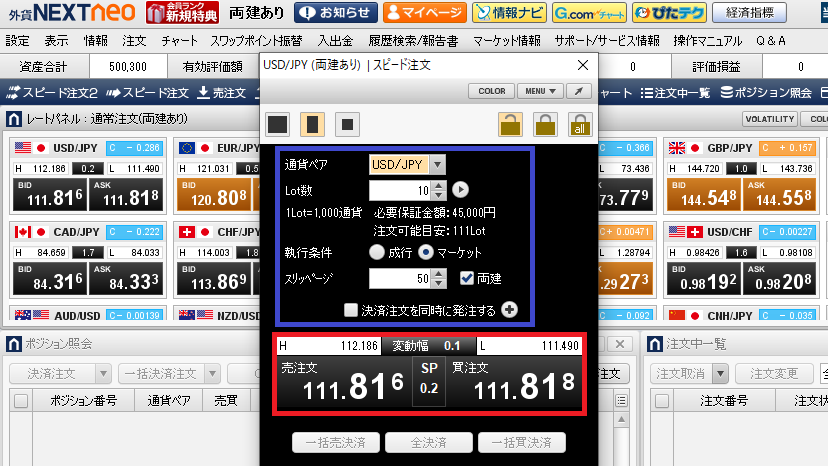Open the 入出金 menu item
The height and width of the screenshot is (466, 828).
[335, 41]
